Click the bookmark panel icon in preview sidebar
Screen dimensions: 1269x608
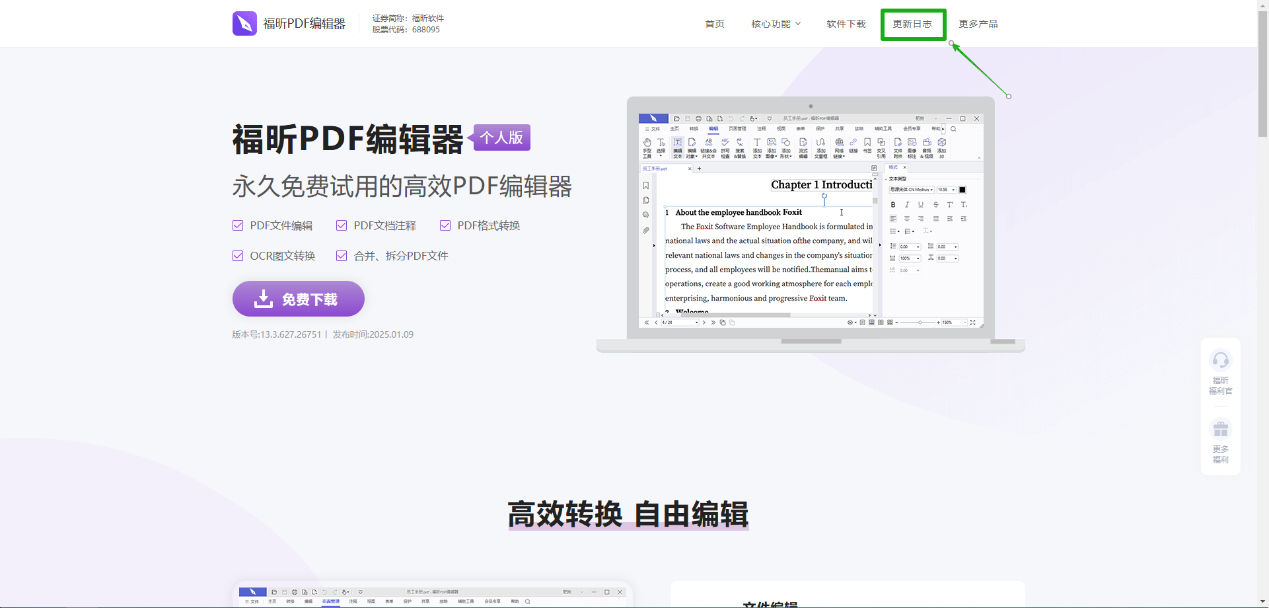(646, 185)
